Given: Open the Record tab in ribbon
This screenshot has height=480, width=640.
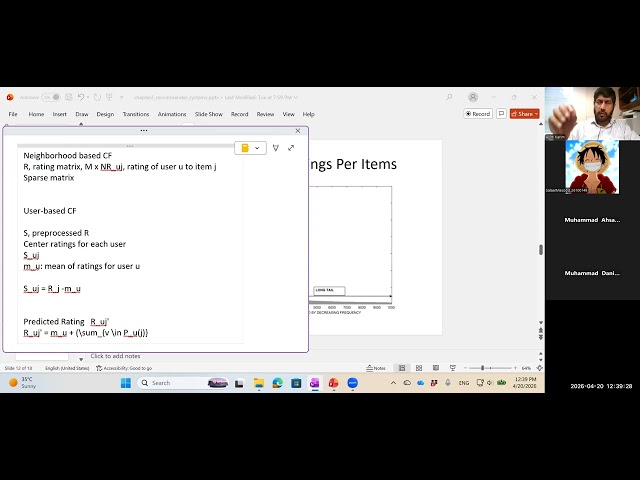Looking at the screenshot, I should [240, 114].
